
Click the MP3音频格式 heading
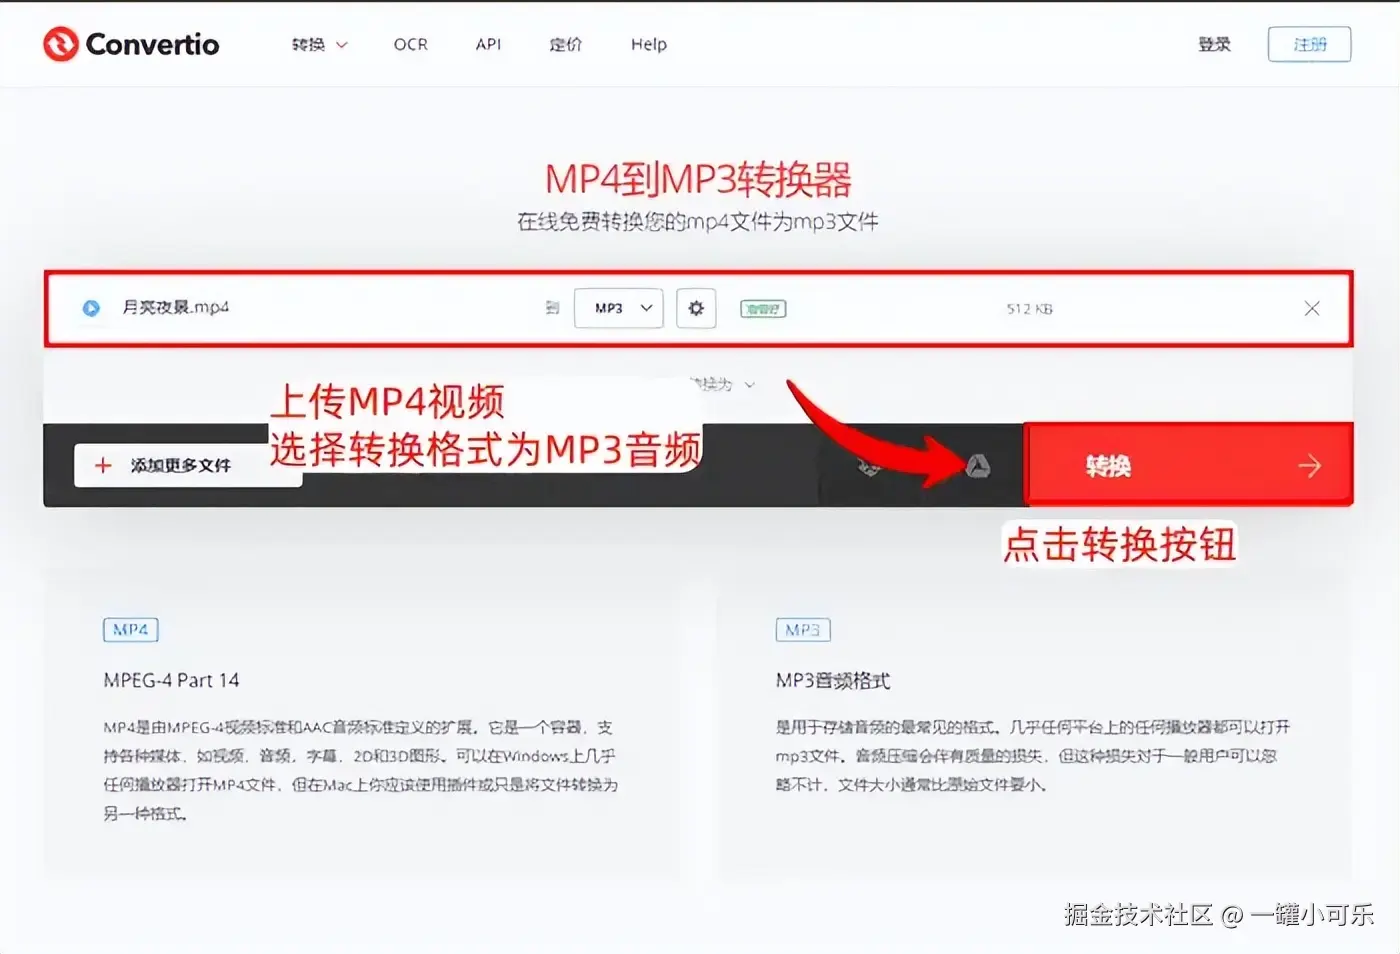click(x=833, y=681)
